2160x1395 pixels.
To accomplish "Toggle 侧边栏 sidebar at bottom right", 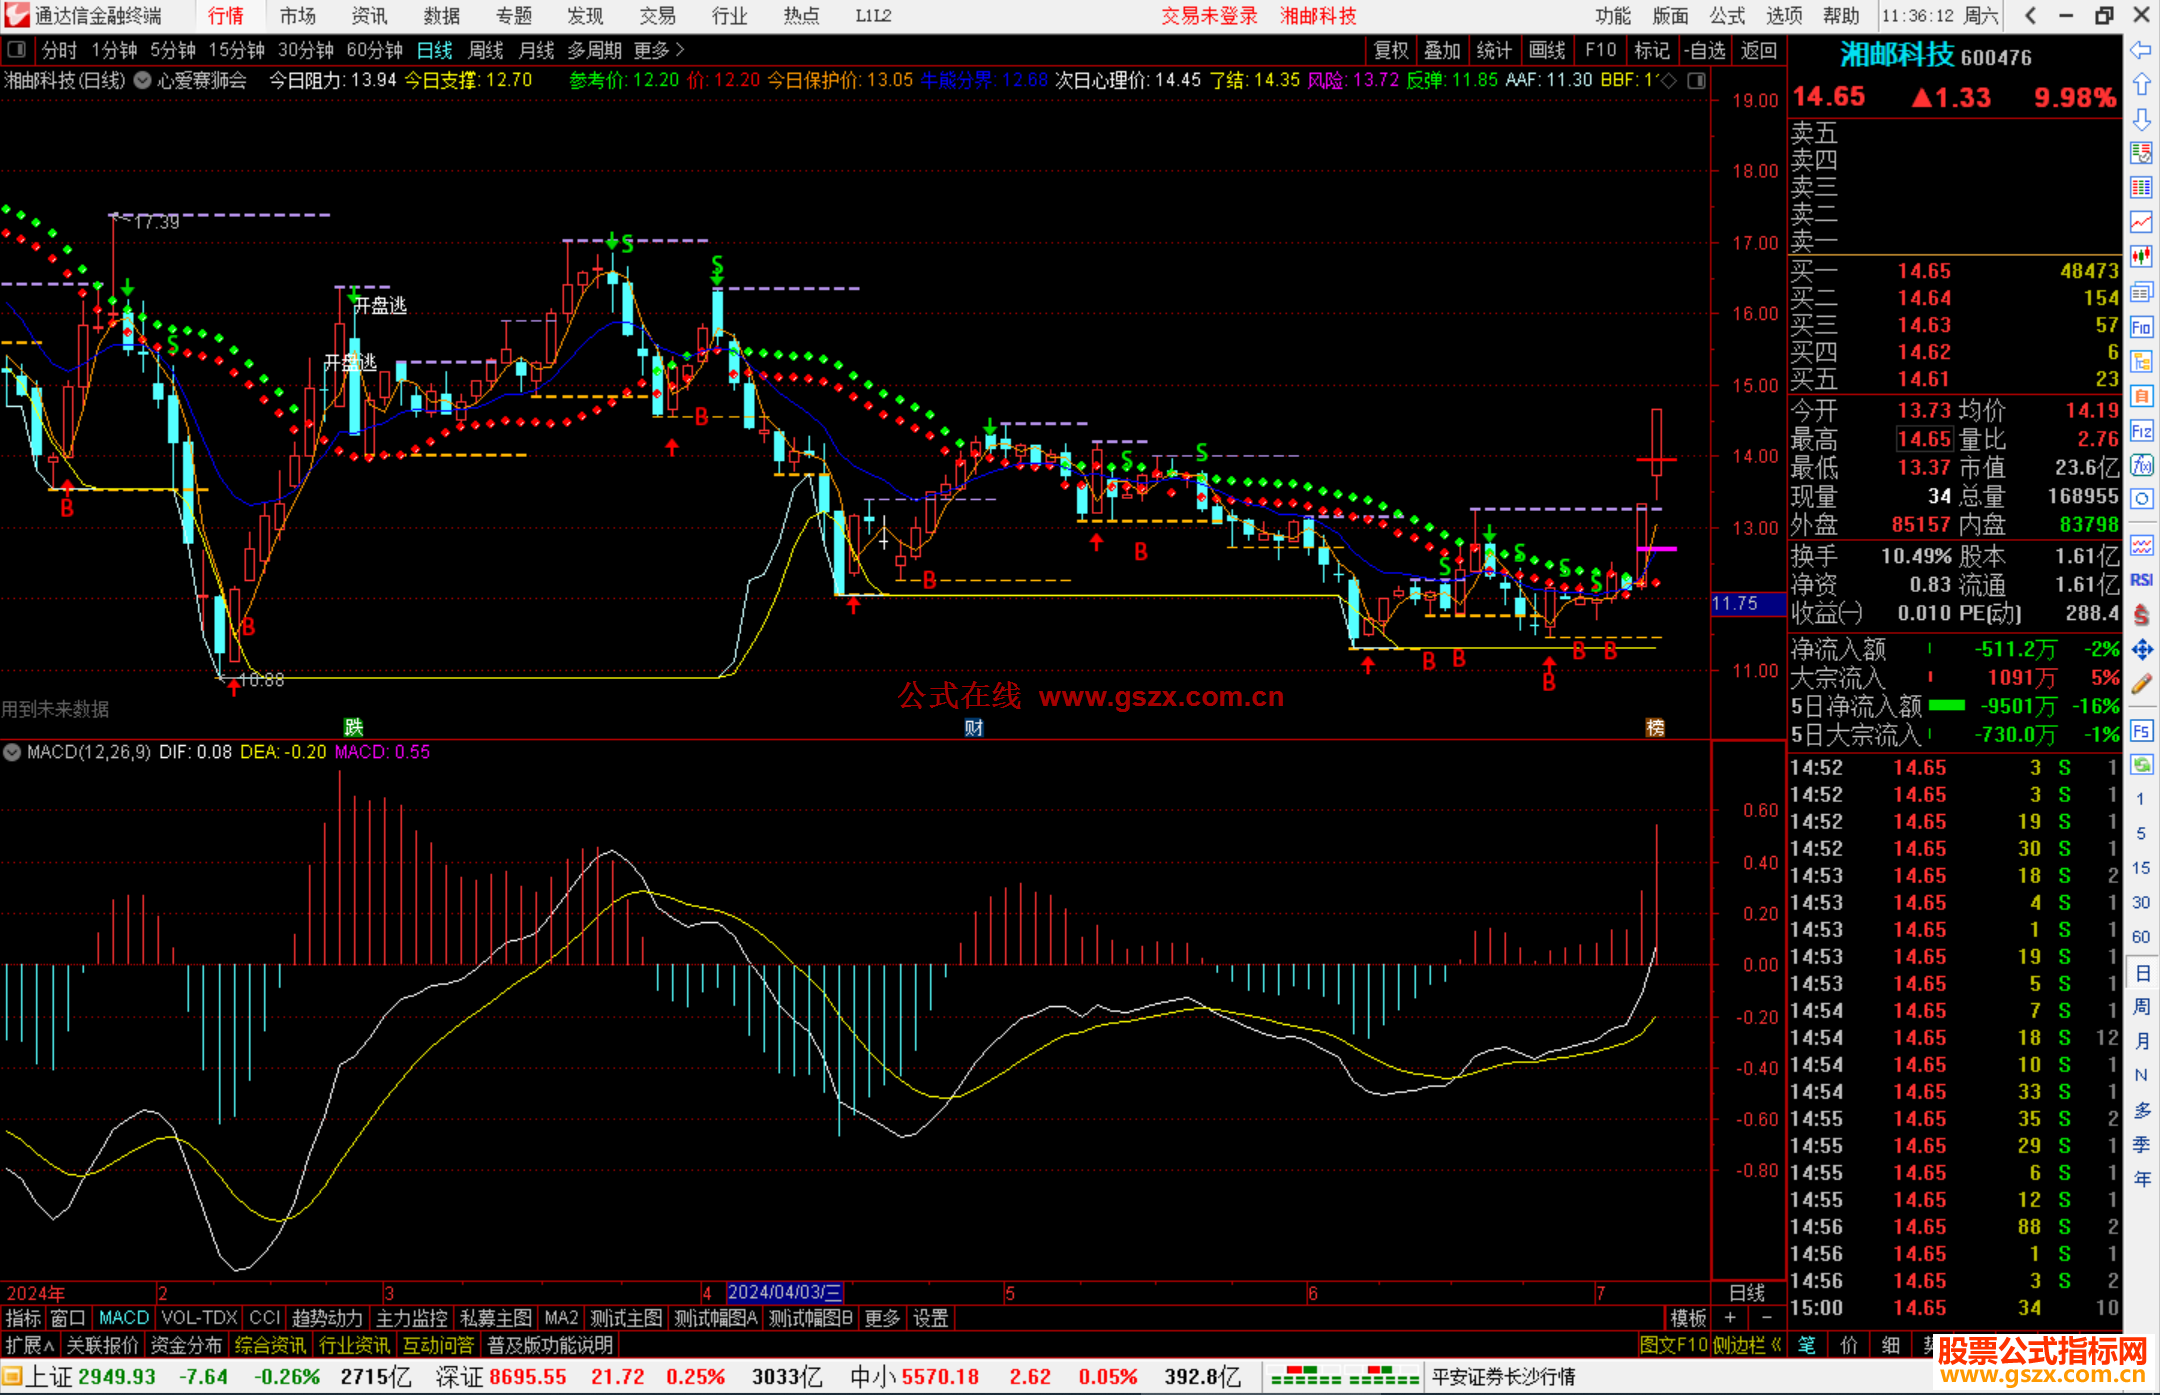I will point(1747,1345).
